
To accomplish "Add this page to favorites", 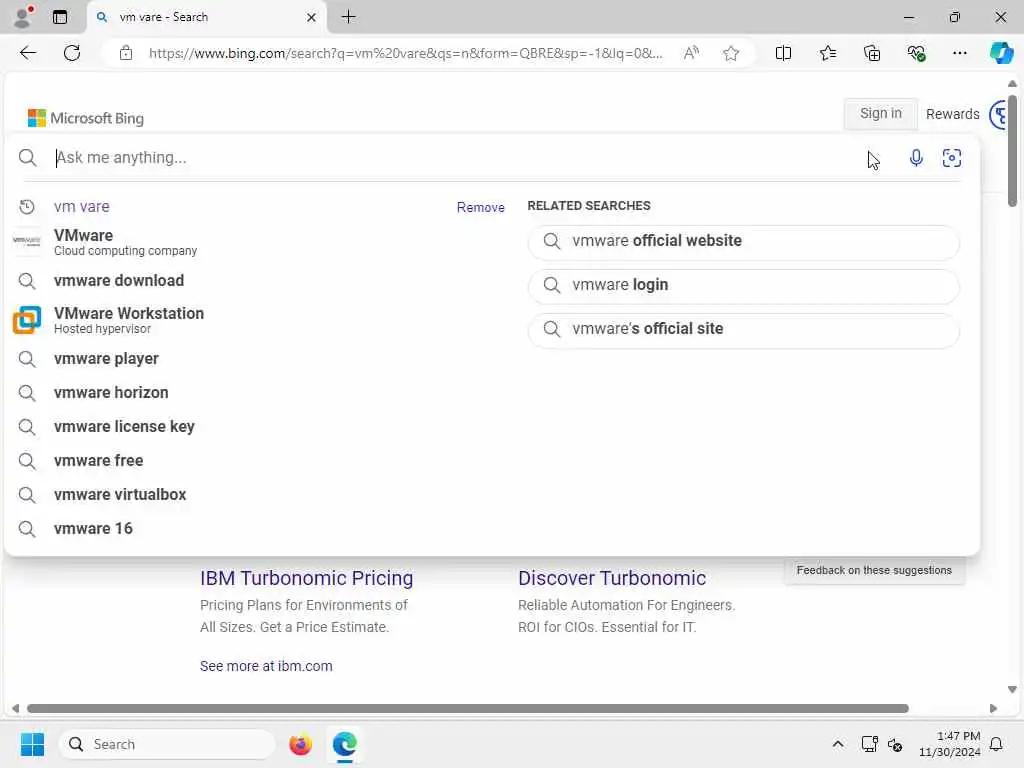I will coord(731,53).
